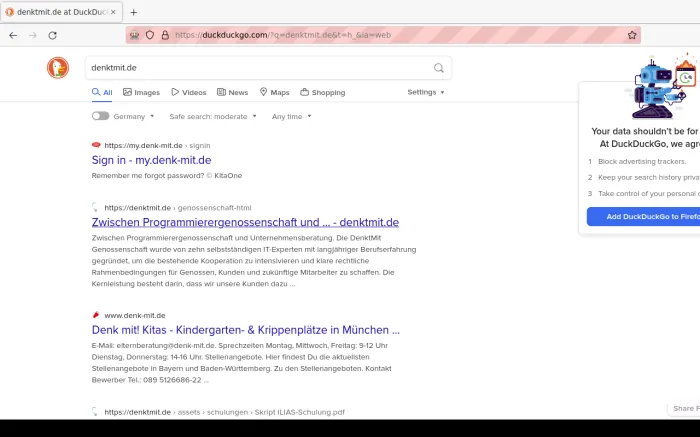Select the All search tab
This screenshot has width=700, height=437.
[x=102, y=92]
